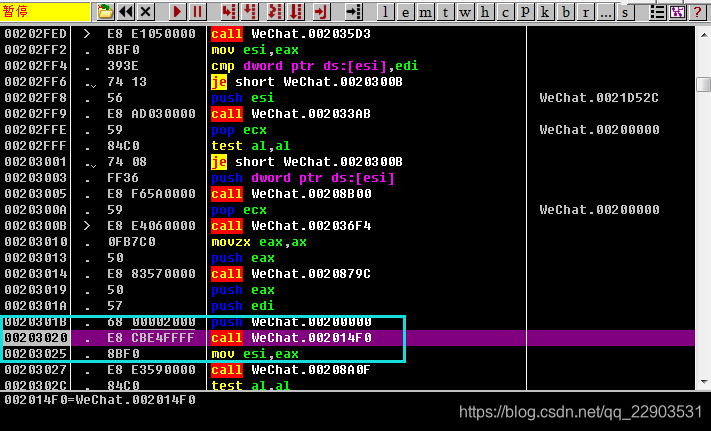
Task: Click the Trace over toolbar icon
Action: click(x=295, y=11)
